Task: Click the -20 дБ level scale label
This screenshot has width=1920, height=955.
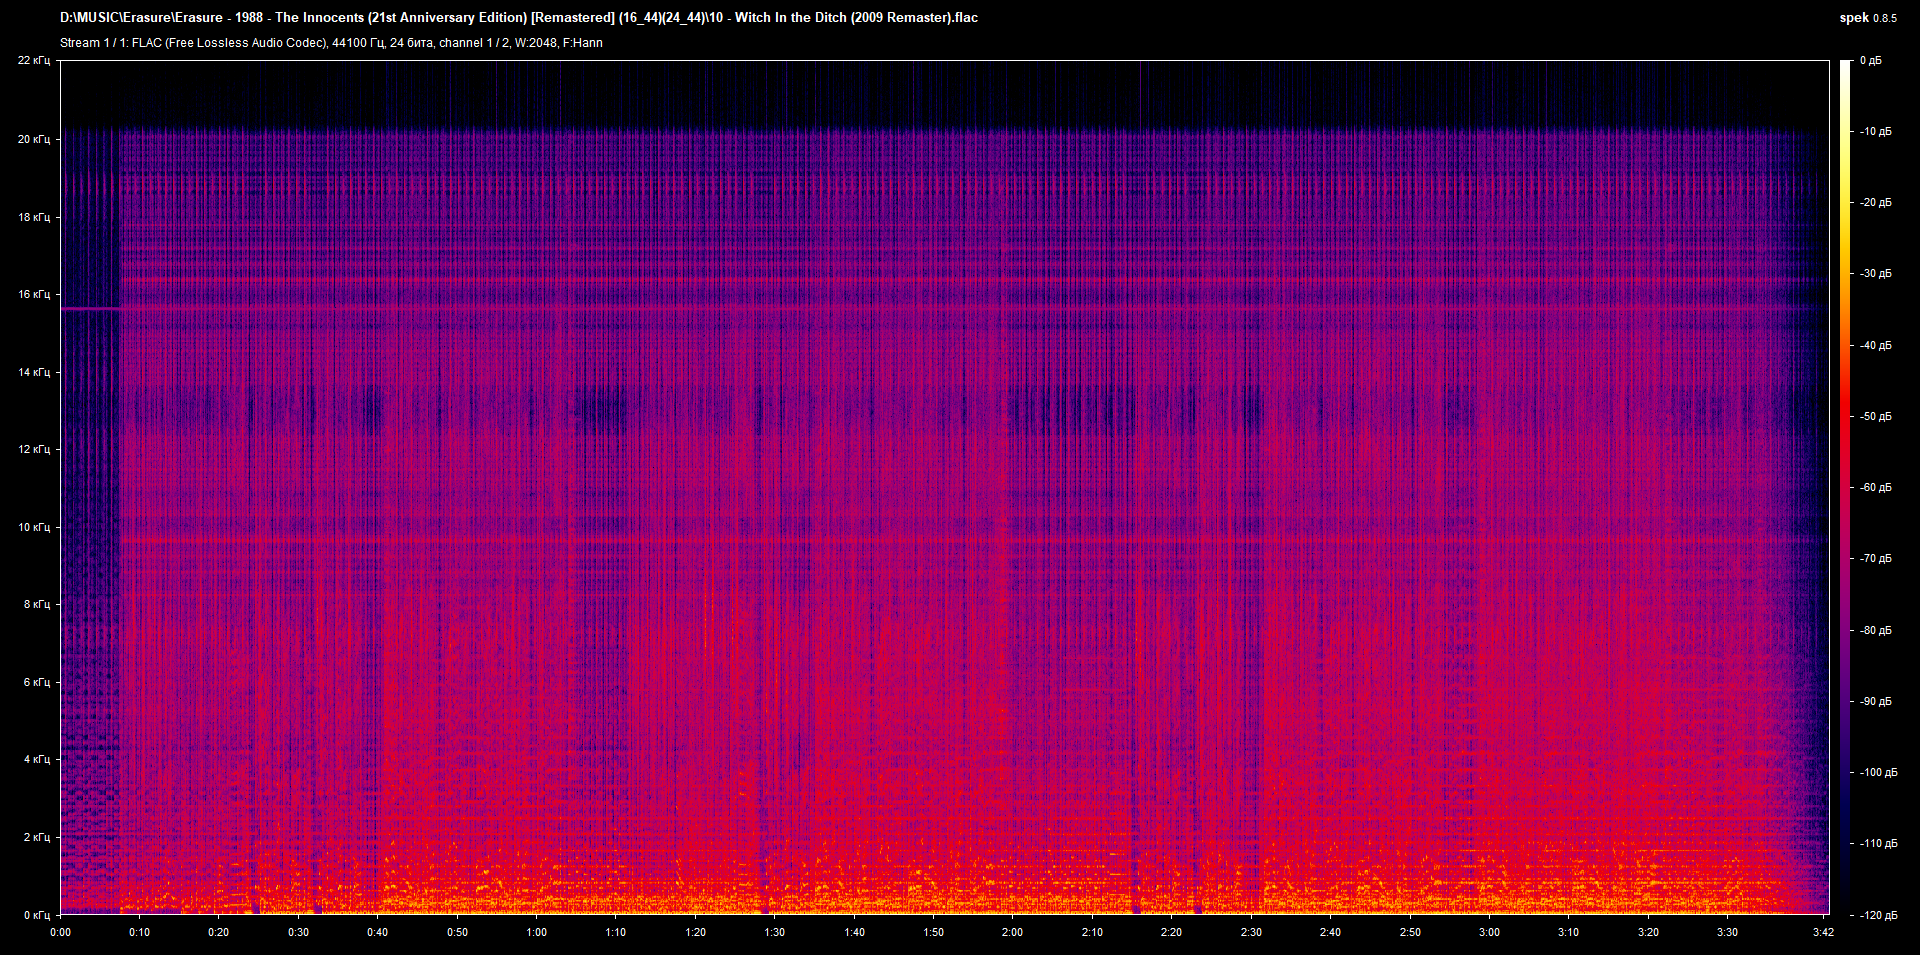Action: coord(1875,202)
